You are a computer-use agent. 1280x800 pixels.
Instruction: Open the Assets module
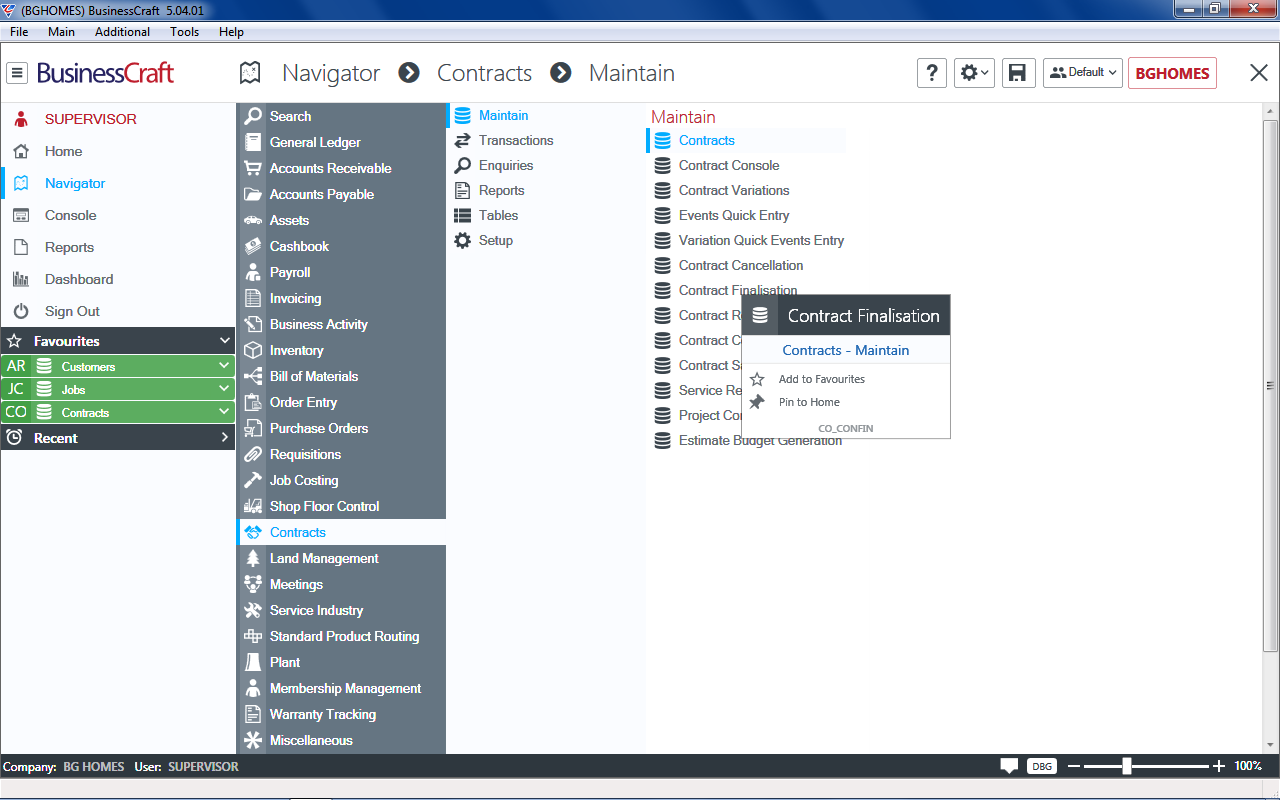point(341,220)
